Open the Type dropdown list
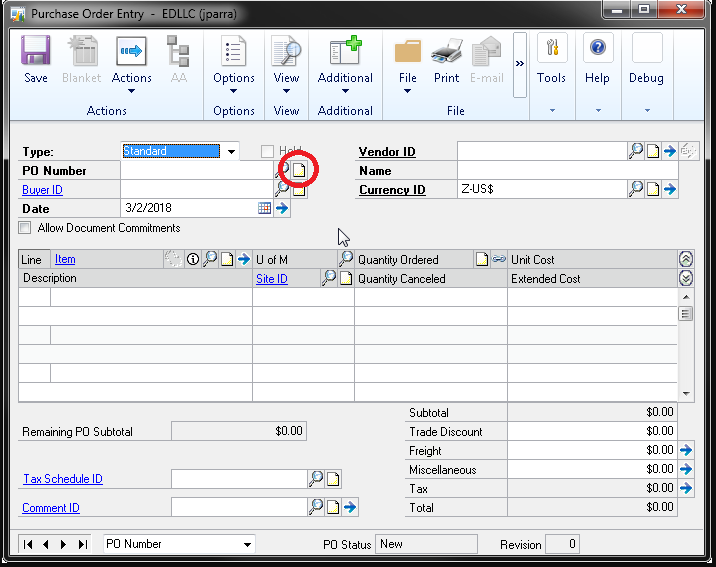The image size is (716, 567). pos(232,152)
